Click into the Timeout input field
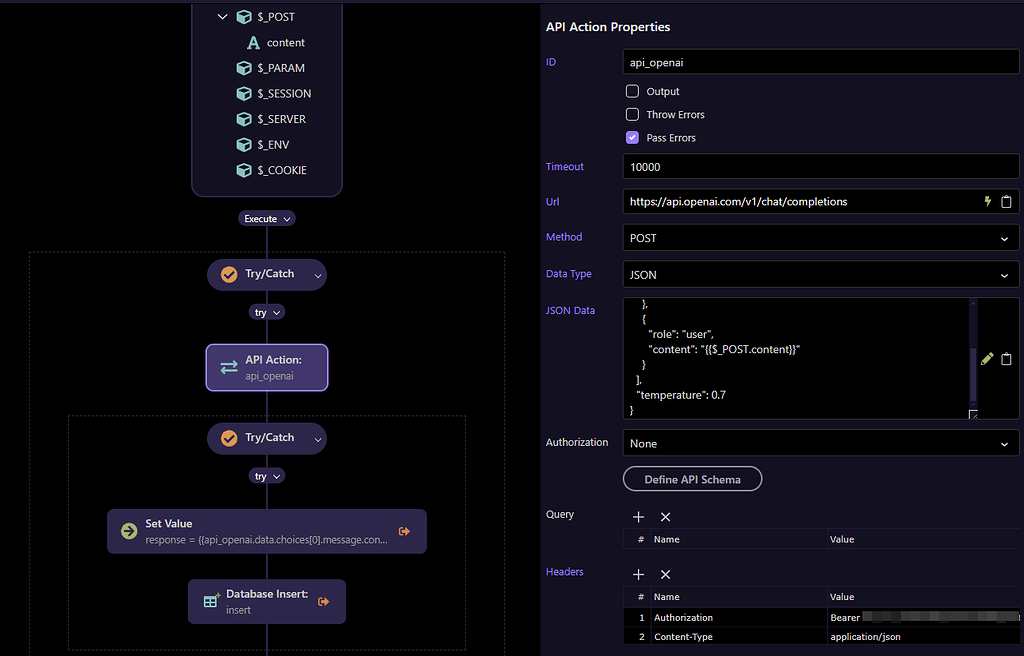Viewport: 1024px width, 656px height. [820, 167]
